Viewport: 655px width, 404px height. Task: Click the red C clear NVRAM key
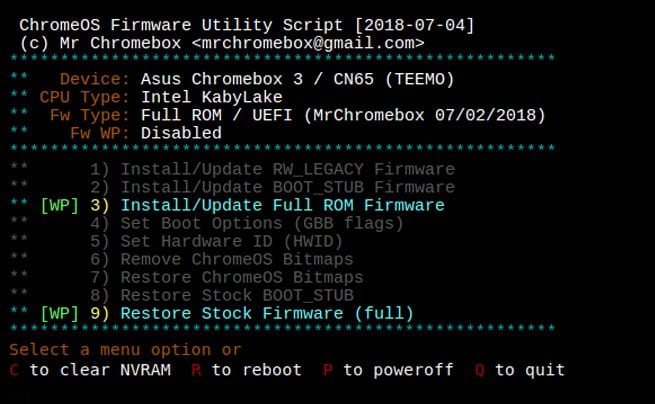pyautogui.click(x=14, y=370)
